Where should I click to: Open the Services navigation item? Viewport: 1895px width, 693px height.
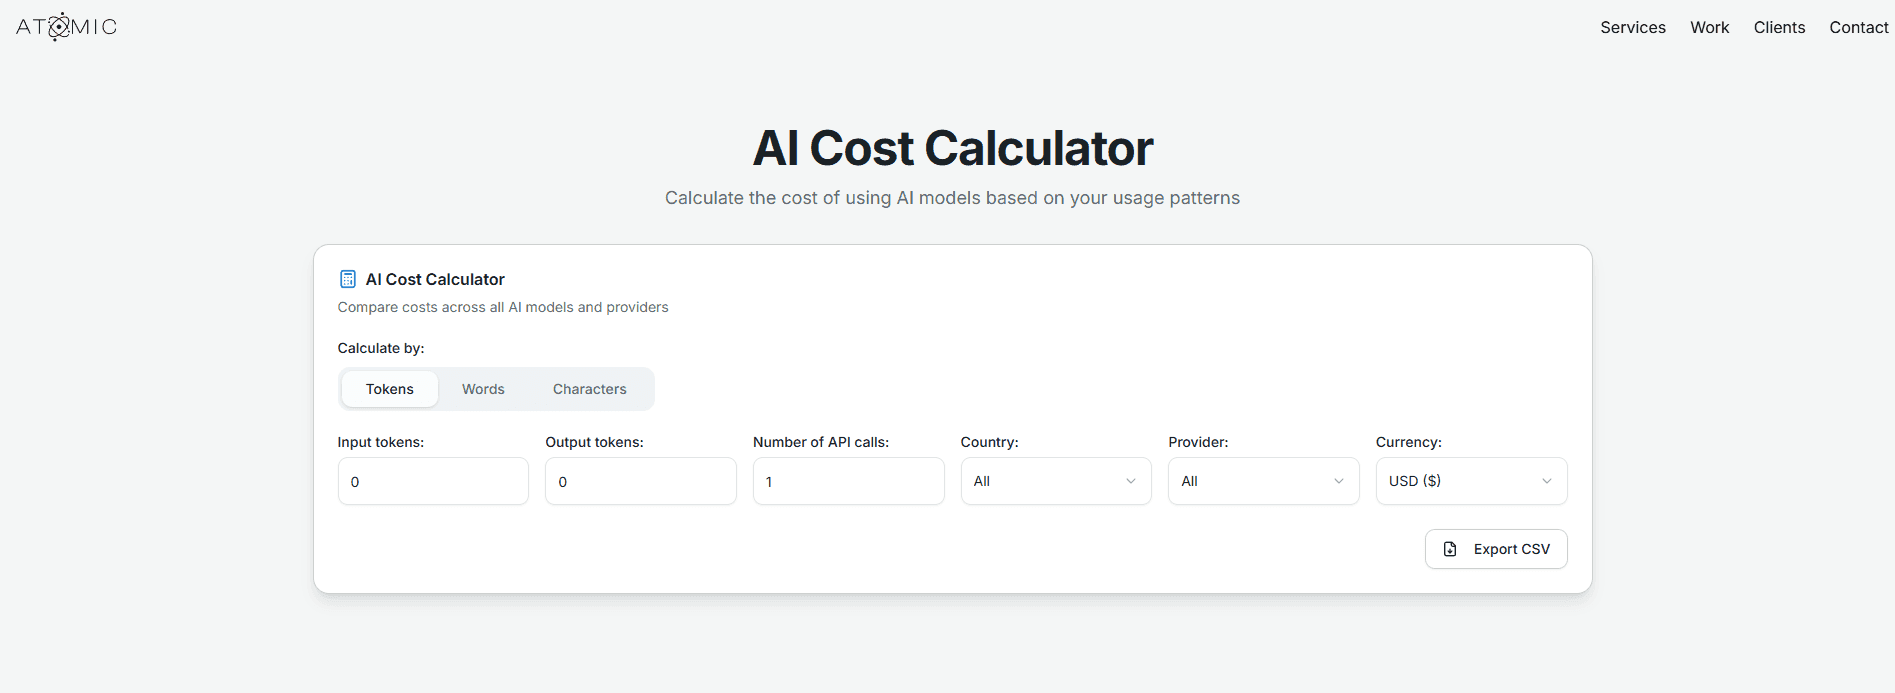click(x=1632, y=28)
